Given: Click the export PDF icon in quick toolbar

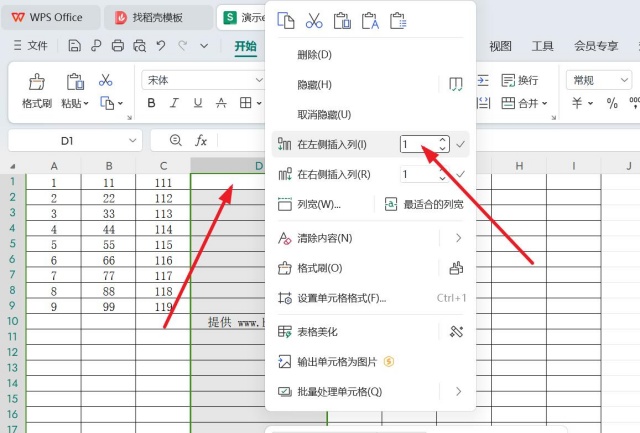Looking at the screenshot, I should [x=96, y=45].
